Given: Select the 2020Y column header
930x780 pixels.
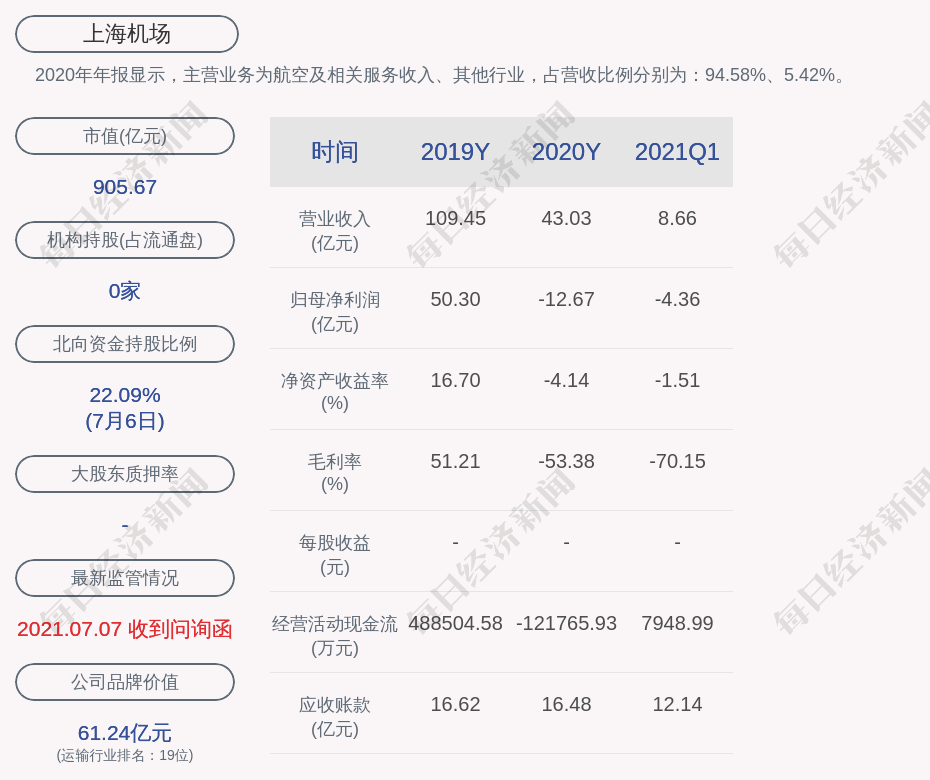Looking at the screenshot, I should click(x=566, y=152).
